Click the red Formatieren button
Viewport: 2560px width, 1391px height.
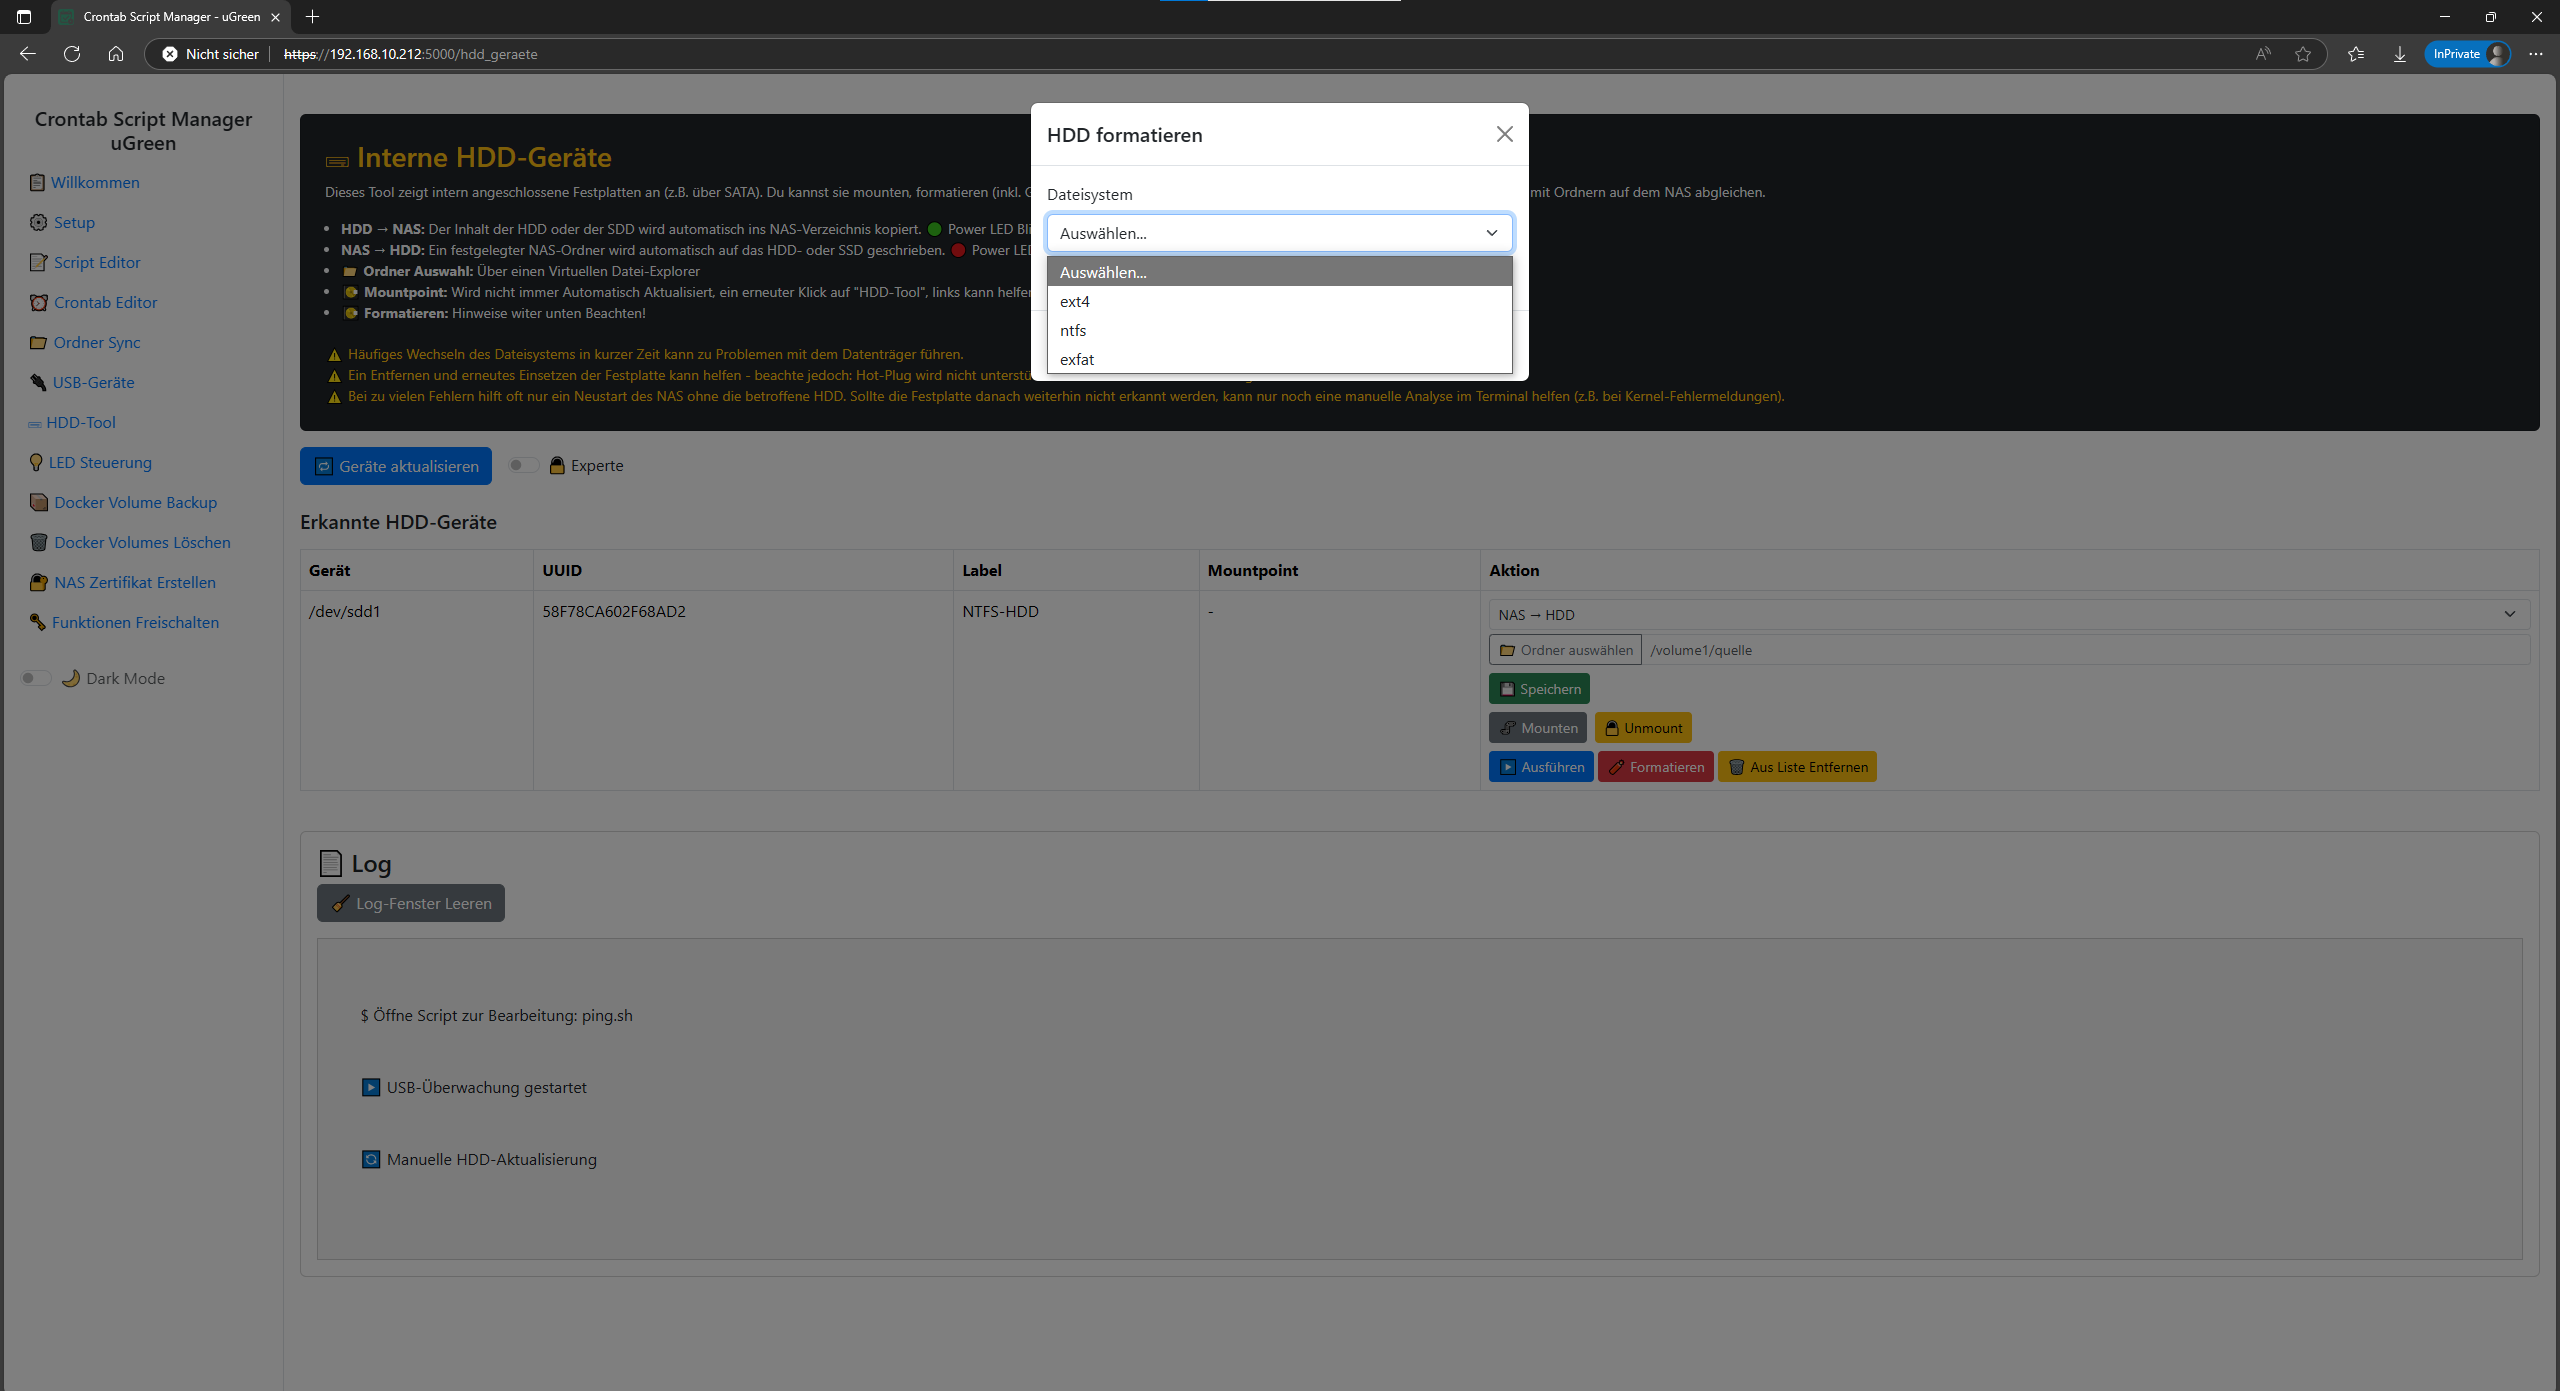pyautogui.click(x=1655, y=767)
